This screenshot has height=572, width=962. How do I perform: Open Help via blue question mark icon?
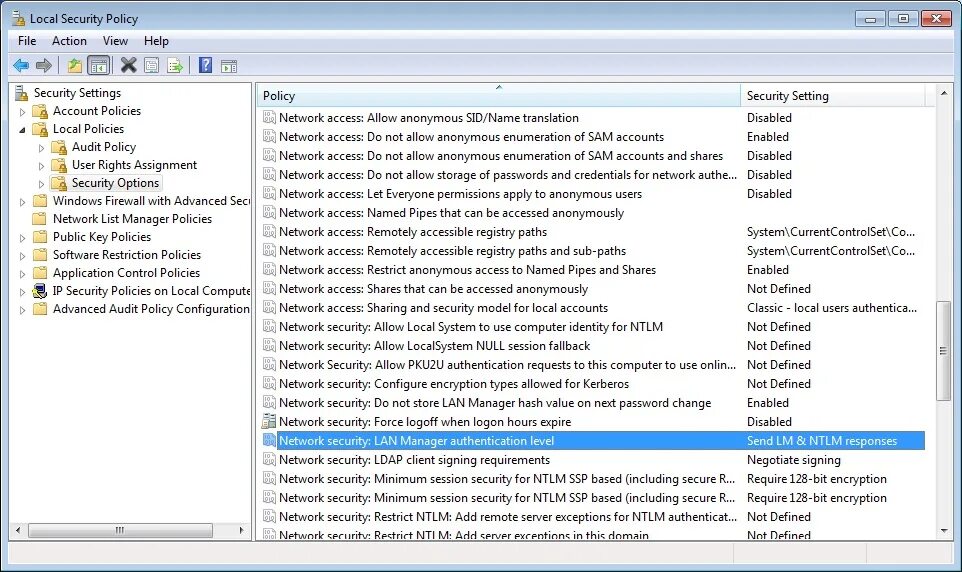pos(206,65)
